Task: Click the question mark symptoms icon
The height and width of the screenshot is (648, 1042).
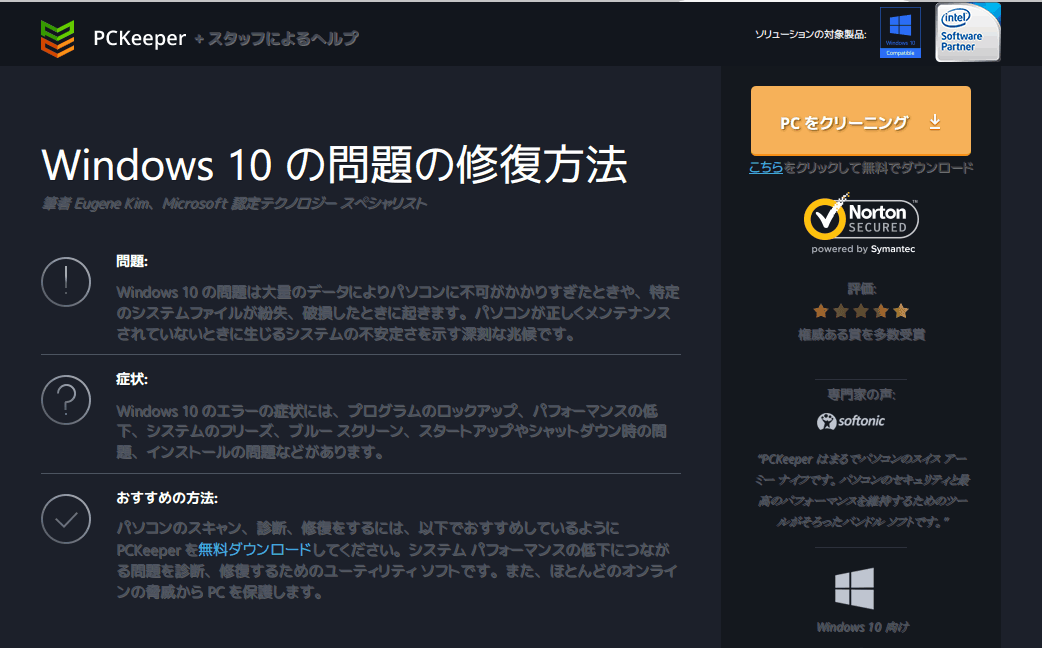Action: (x=66, y=400)
